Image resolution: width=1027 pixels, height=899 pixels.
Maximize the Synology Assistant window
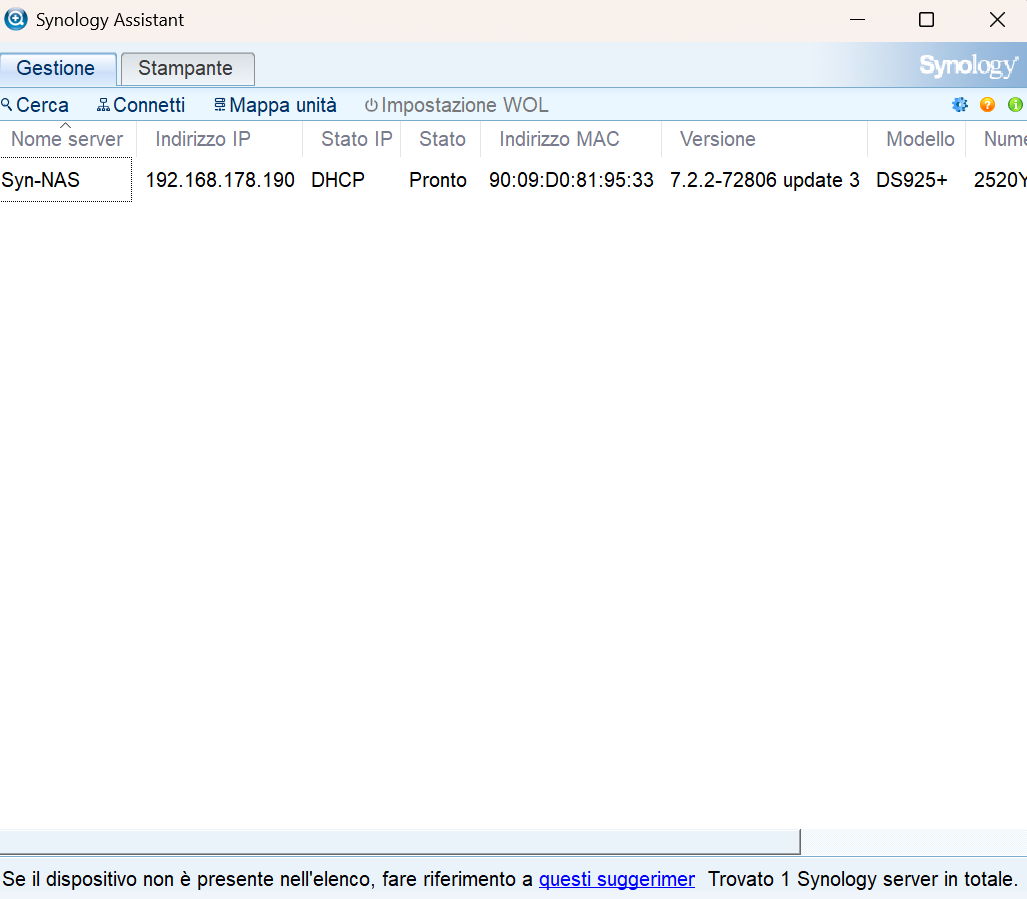coord(926,20)
